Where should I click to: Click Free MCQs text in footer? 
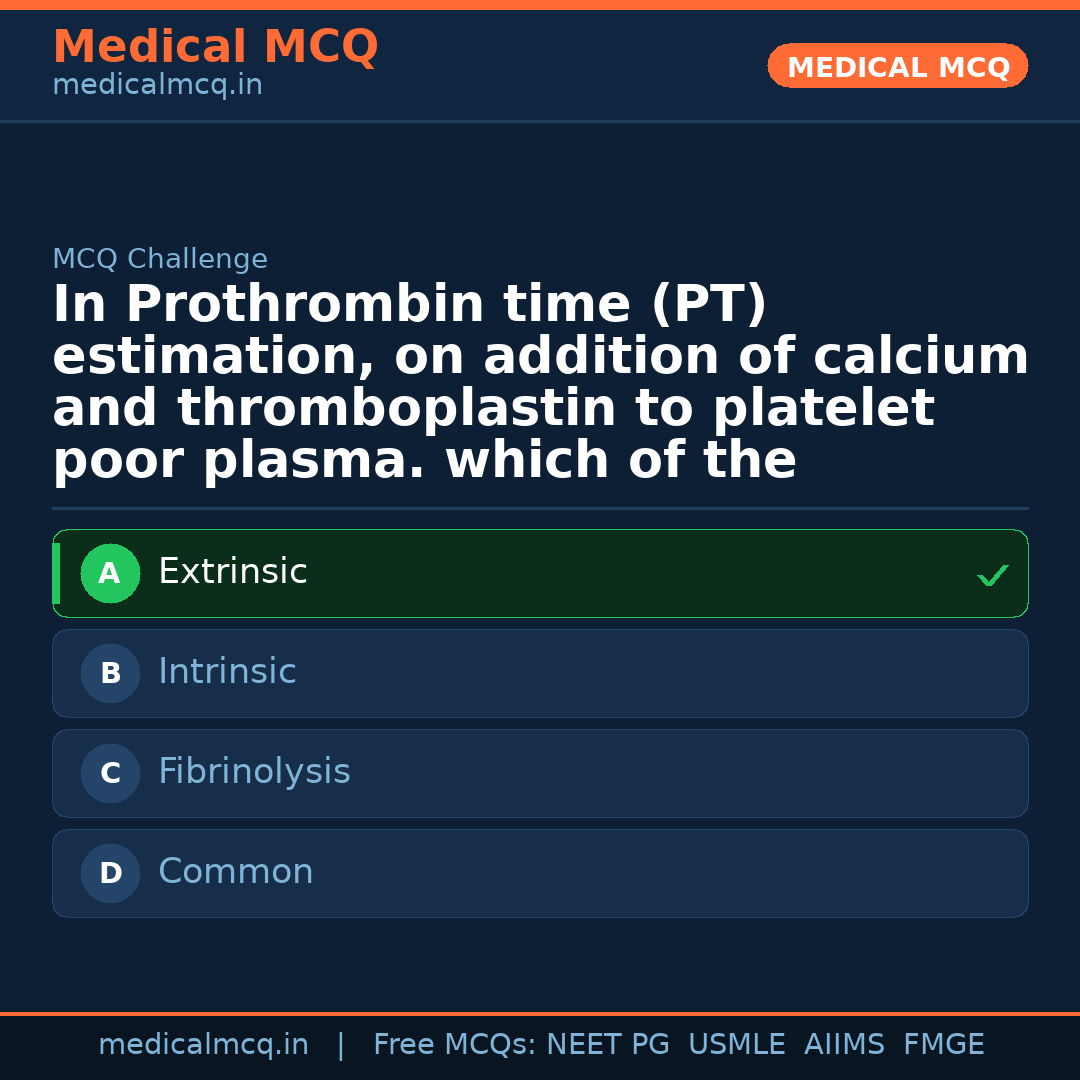pos(454,1045)
